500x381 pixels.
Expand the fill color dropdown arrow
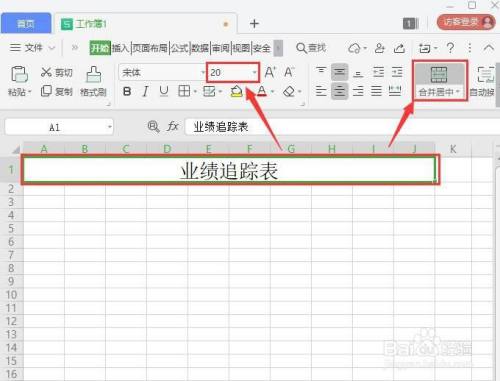[x=247, y=91]
